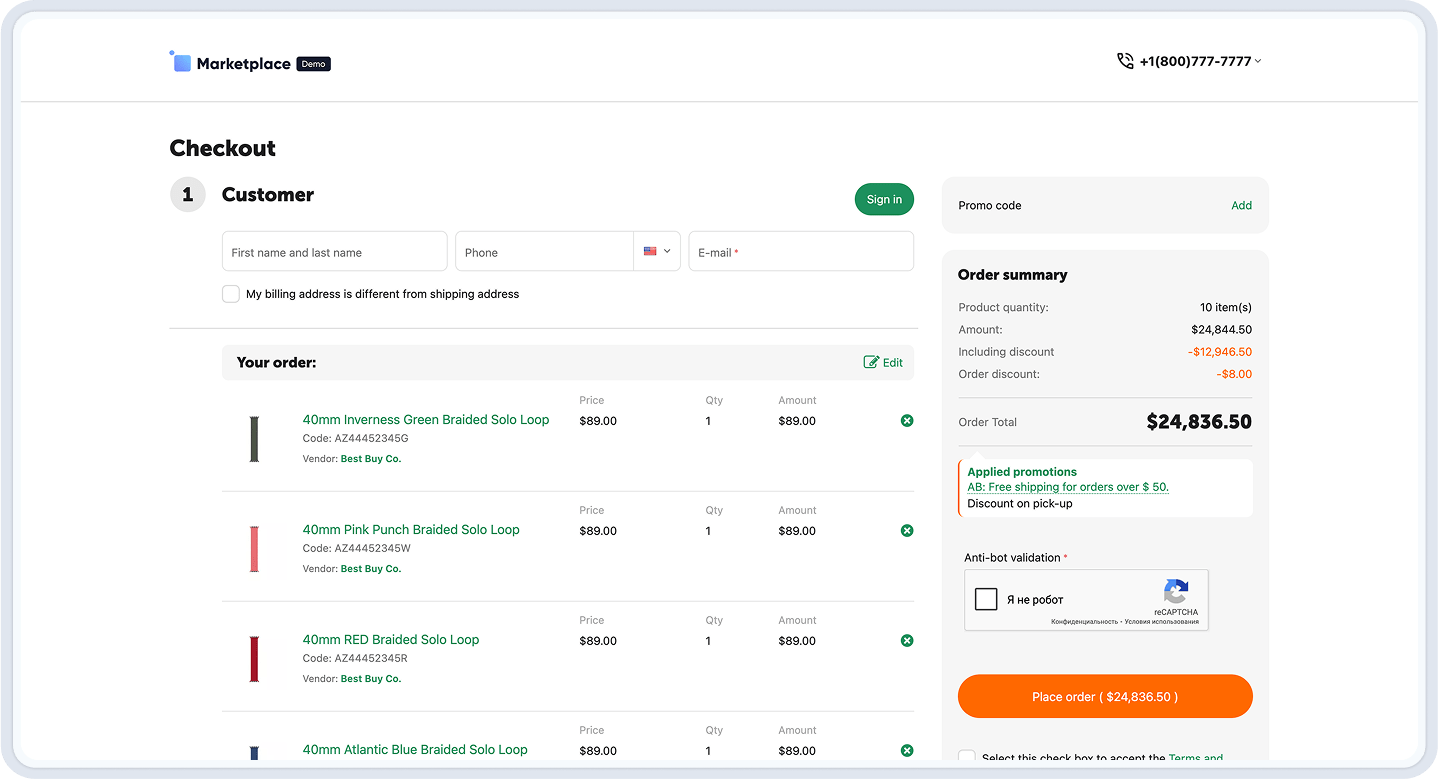This screenshot has height=779, width=1438.
Task: Remove the RED Braided Solo Loop item
Action: coord(907,641)
